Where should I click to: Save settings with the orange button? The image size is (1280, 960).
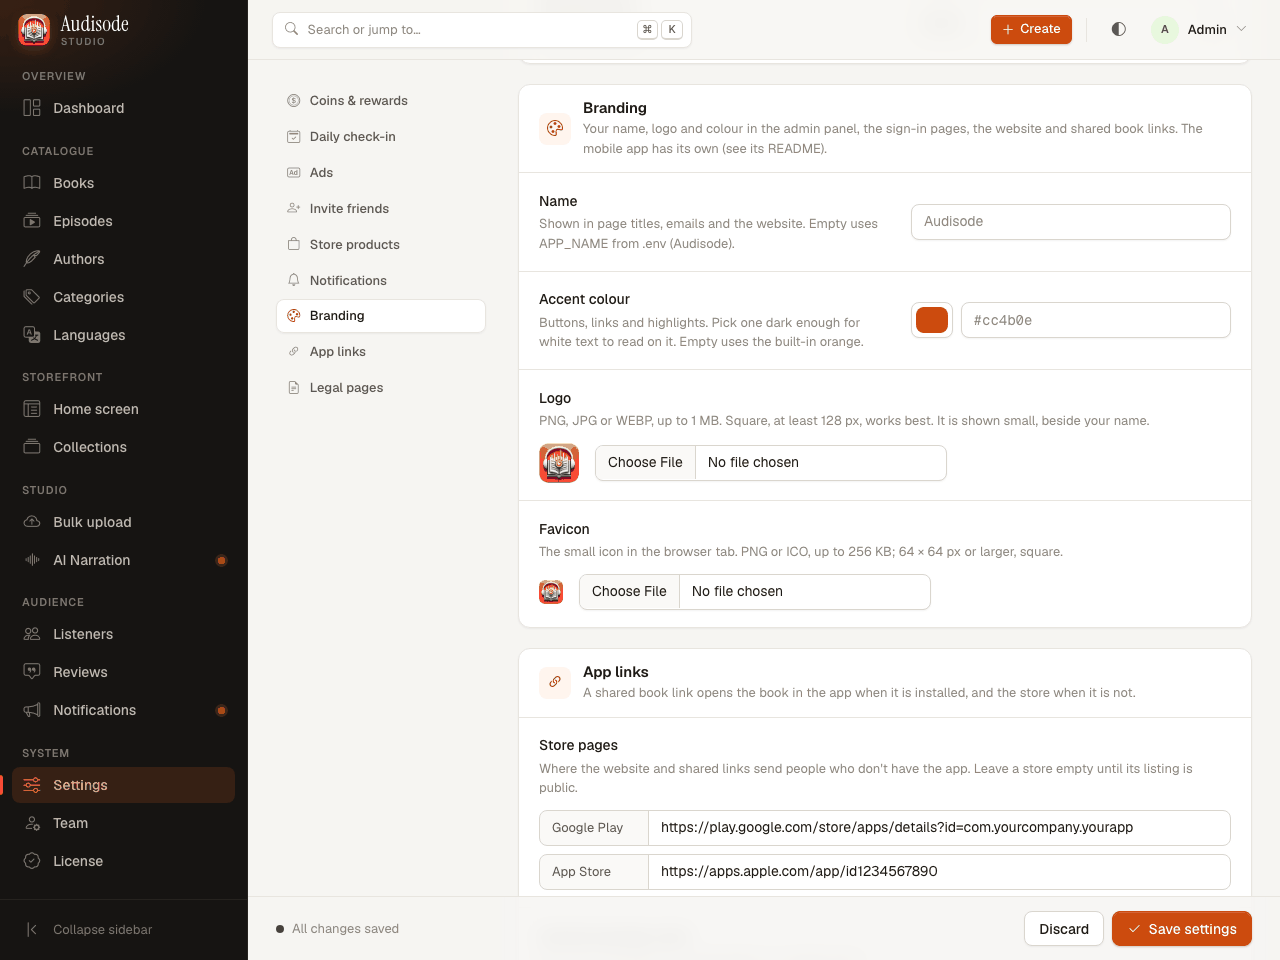click(1182, 929)
